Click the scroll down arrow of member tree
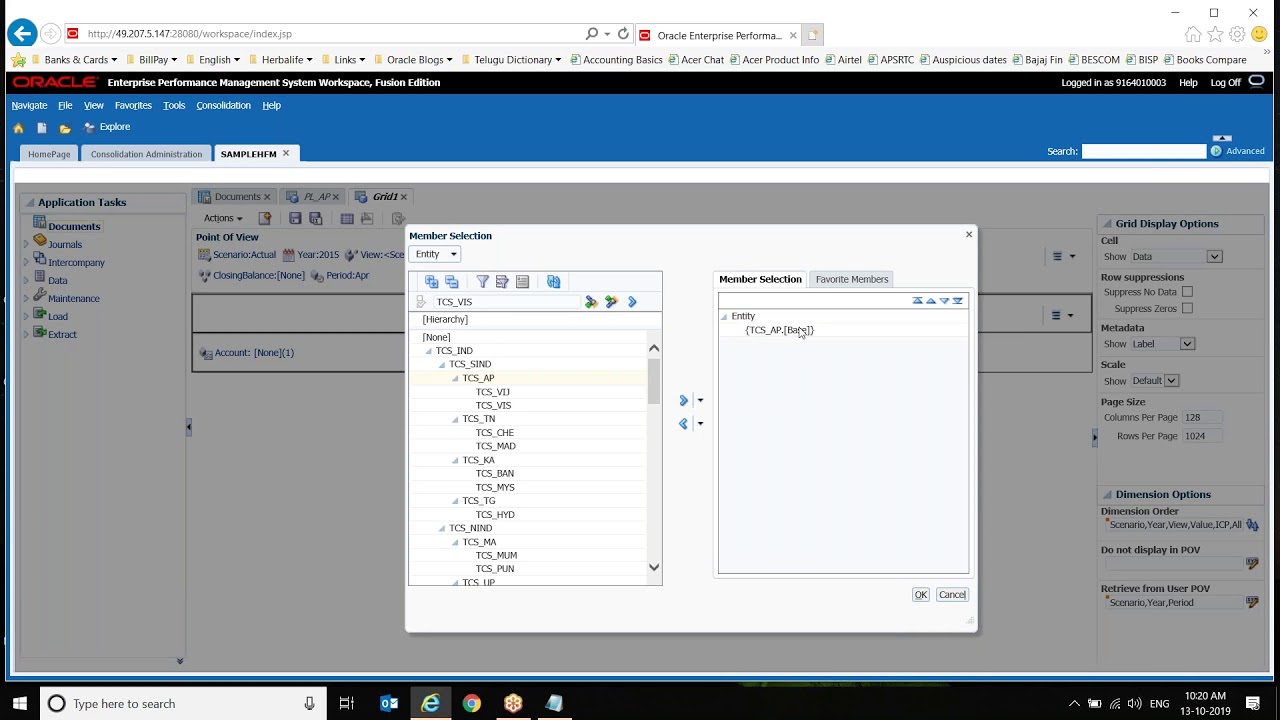Image resolution: width=1280 pixels, height=720 pixels. pos(654,568)
